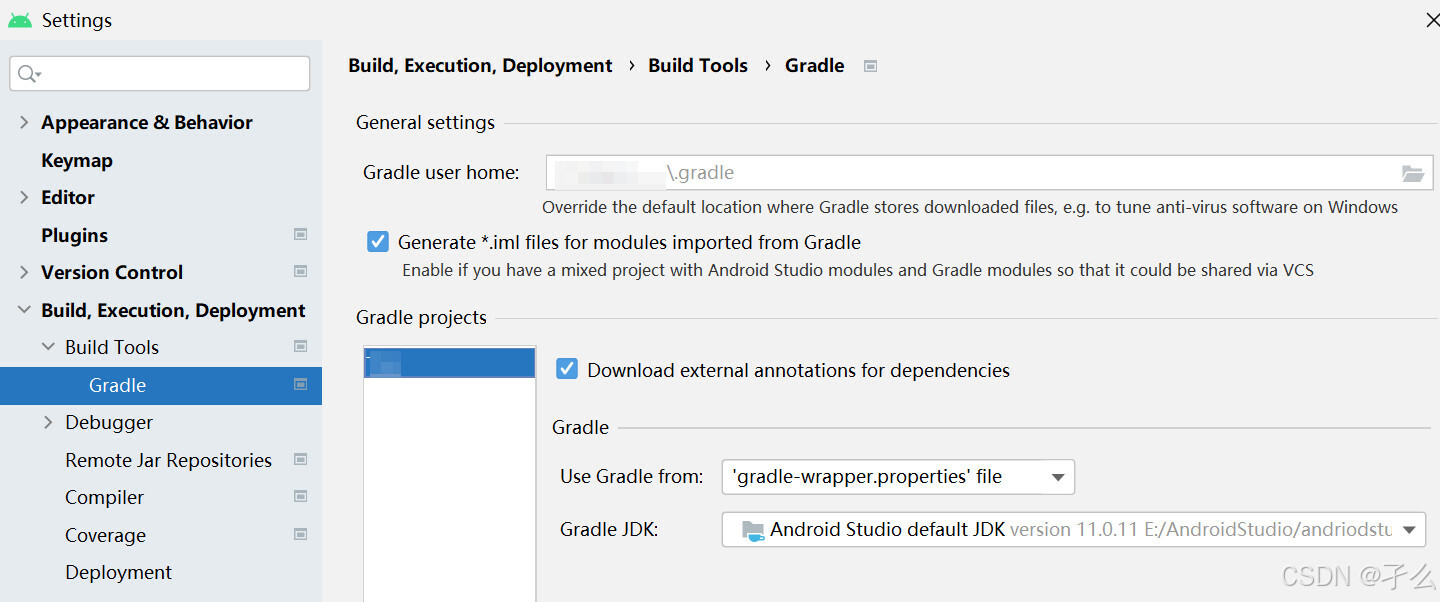This screenshot has width=1440, height=602.
Task: Click project-level icon next to Build Tools
Action: 300,346
